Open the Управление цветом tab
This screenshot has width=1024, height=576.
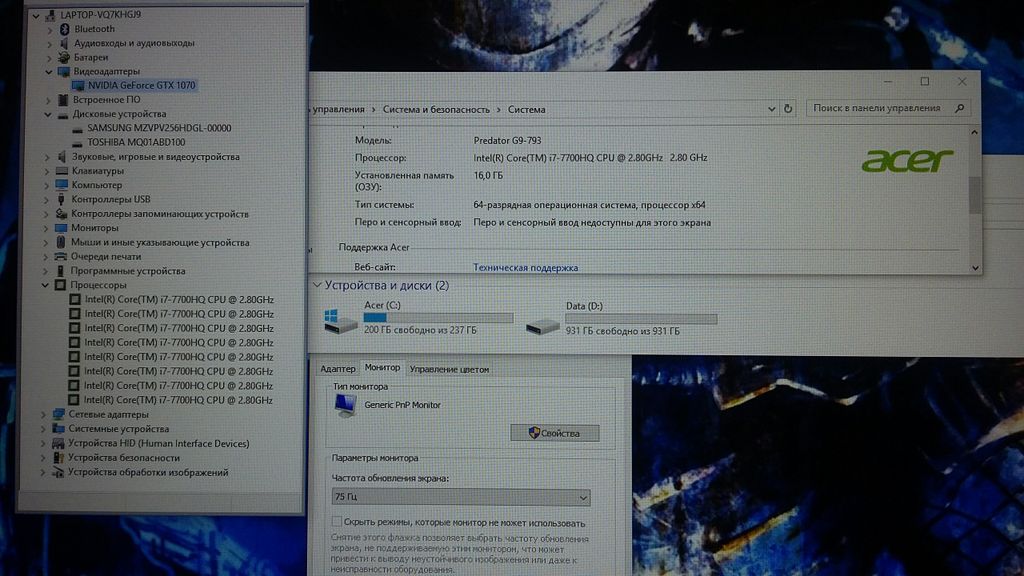coord(449,370)
